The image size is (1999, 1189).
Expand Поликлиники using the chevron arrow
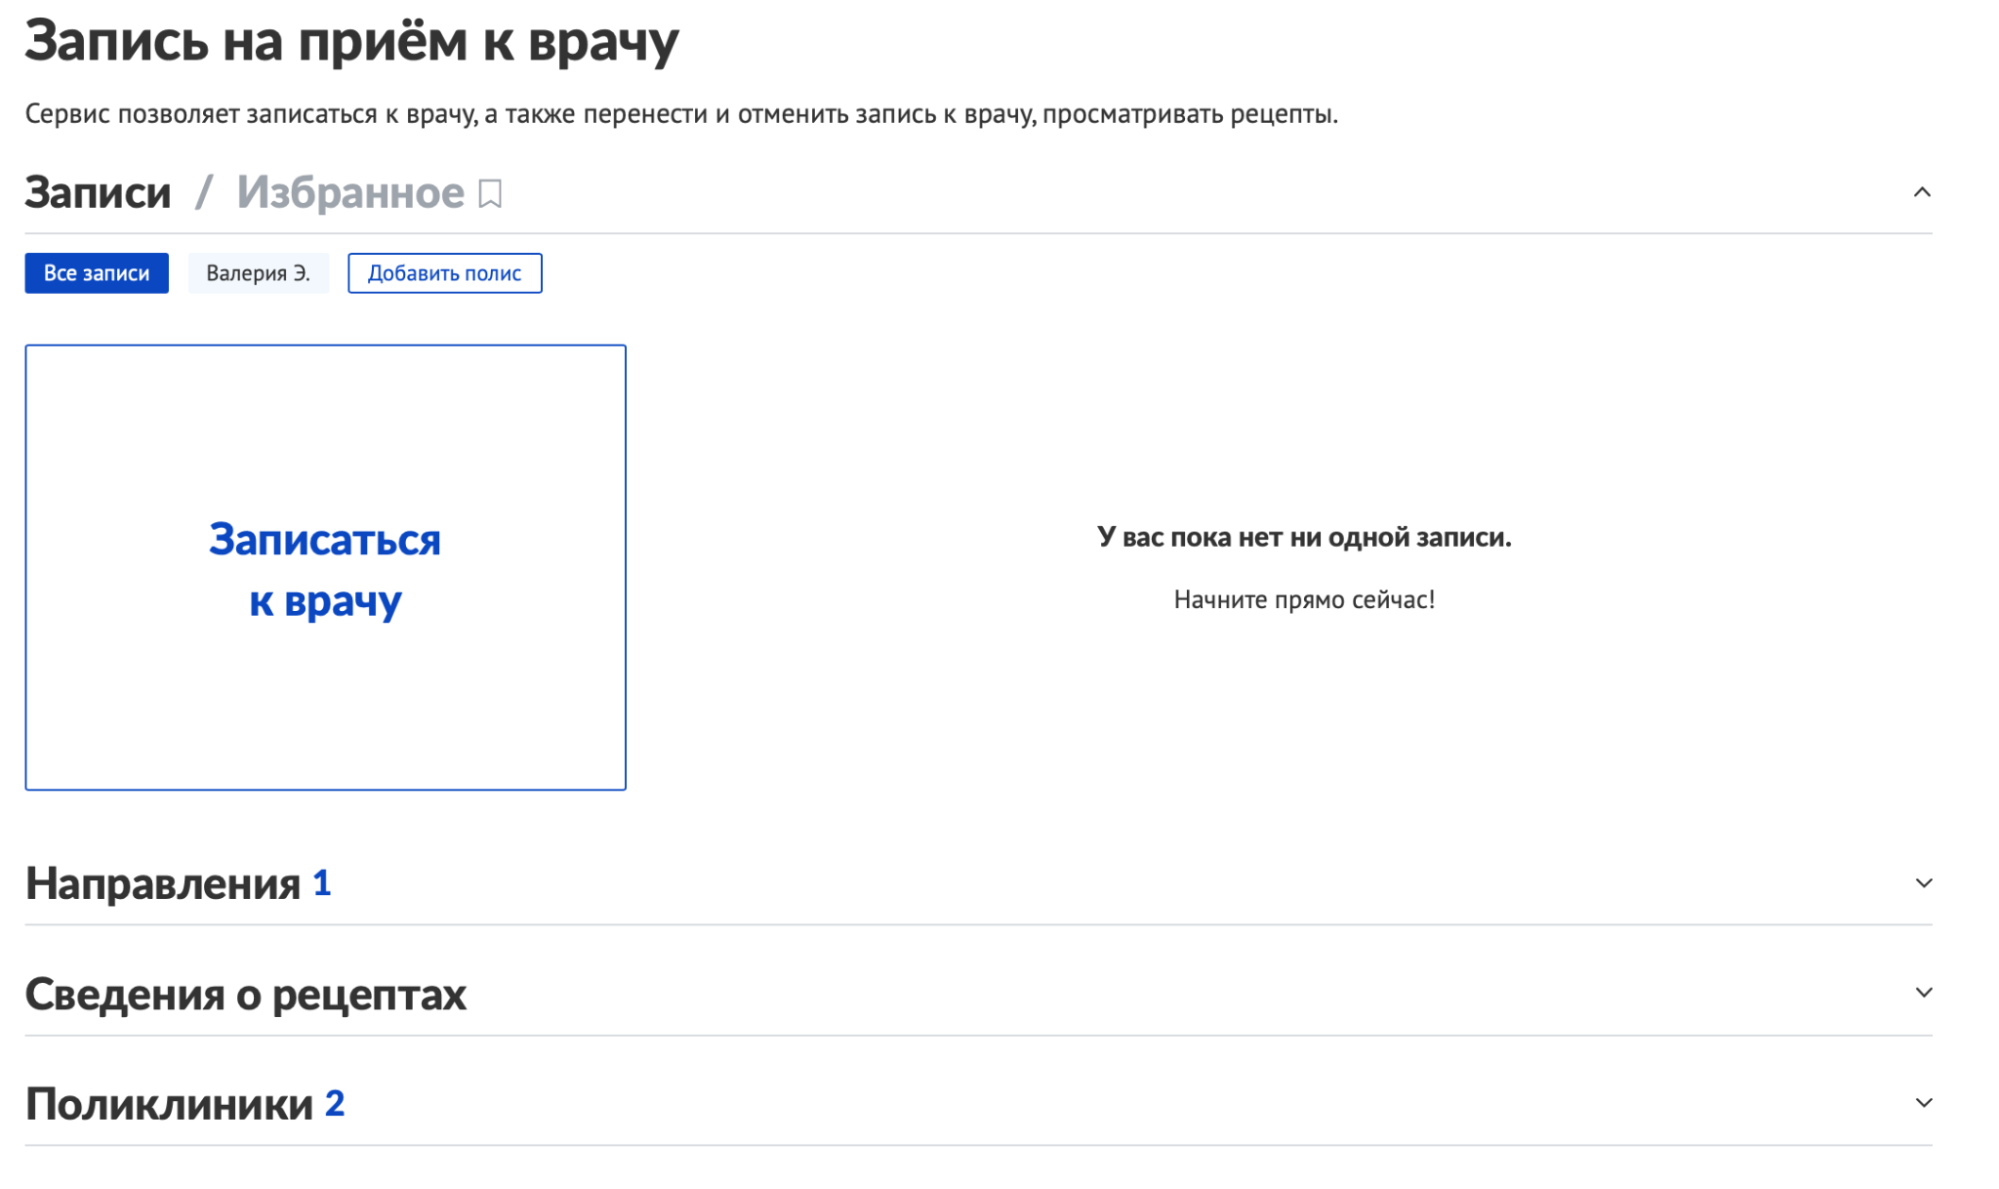1922,1103
